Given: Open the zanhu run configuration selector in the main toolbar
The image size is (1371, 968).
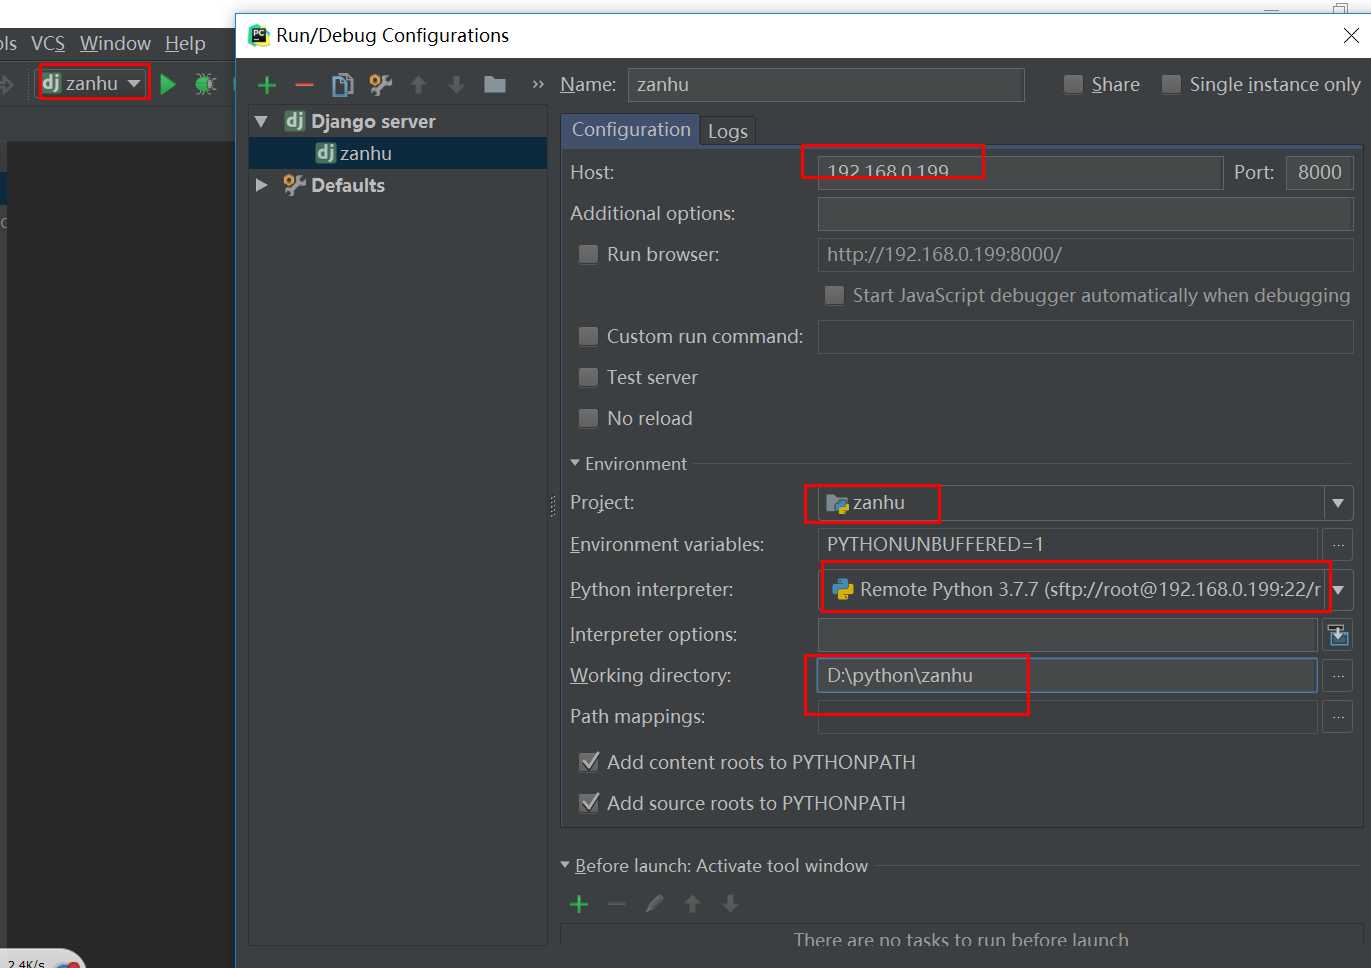Looking at the screenshot, I should click(93, 83).
